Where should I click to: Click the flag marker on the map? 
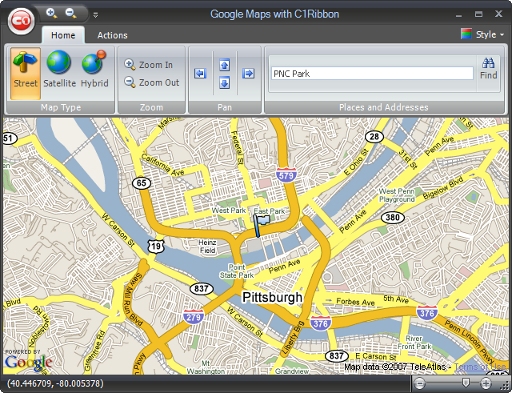pos(261,225)
